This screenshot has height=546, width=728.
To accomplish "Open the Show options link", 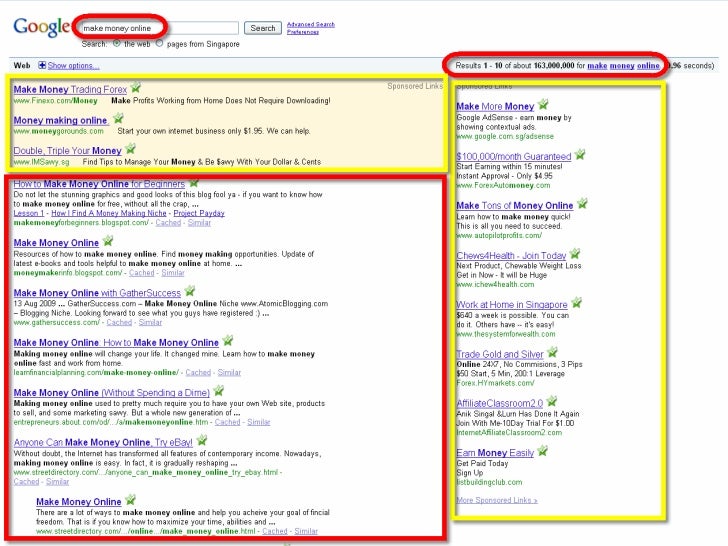I will point(73,66).
